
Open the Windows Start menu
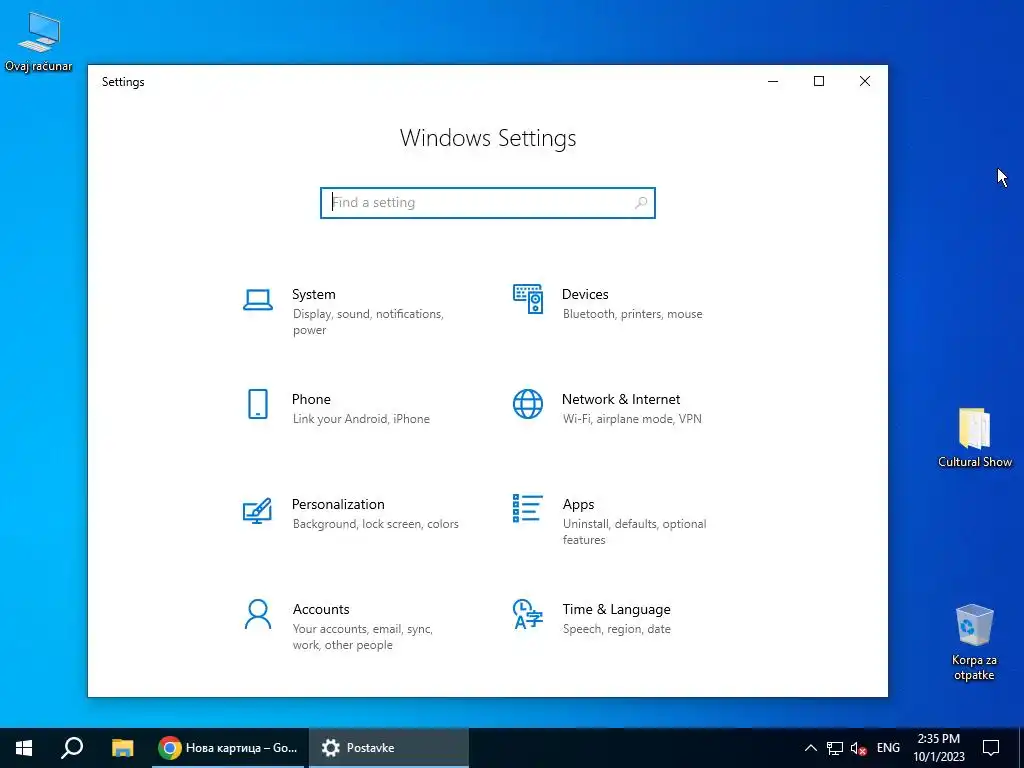click(24, 748)
